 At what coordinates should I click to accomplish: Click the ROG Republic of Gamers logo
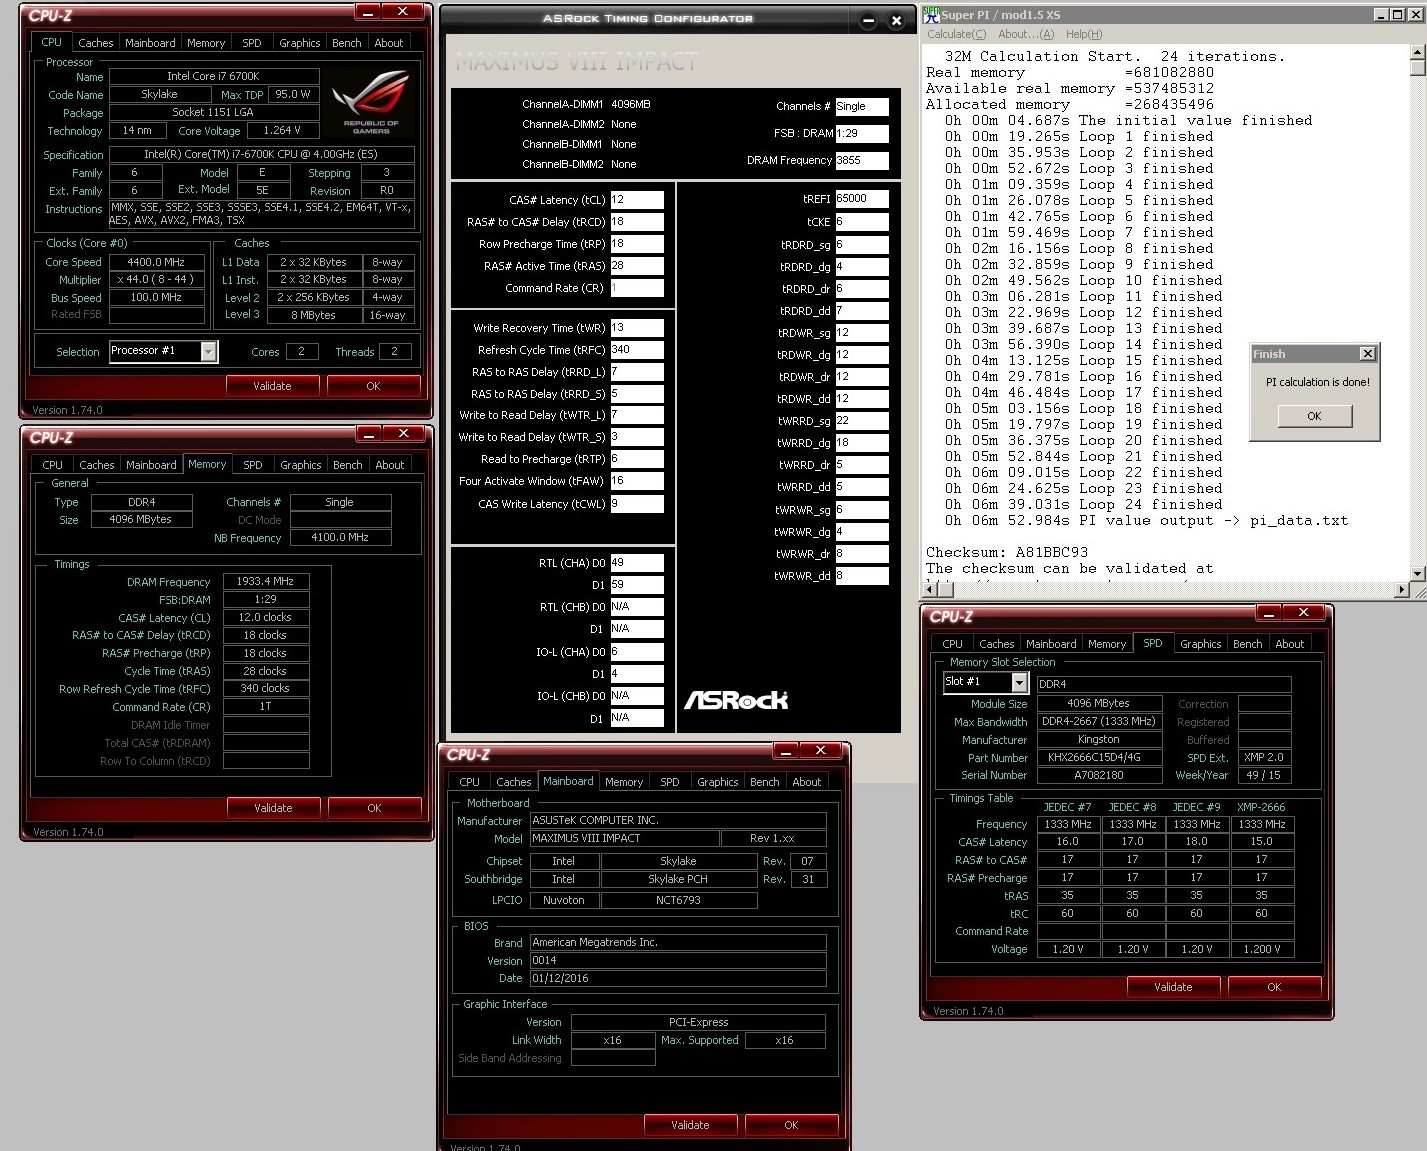coord(371,101)
